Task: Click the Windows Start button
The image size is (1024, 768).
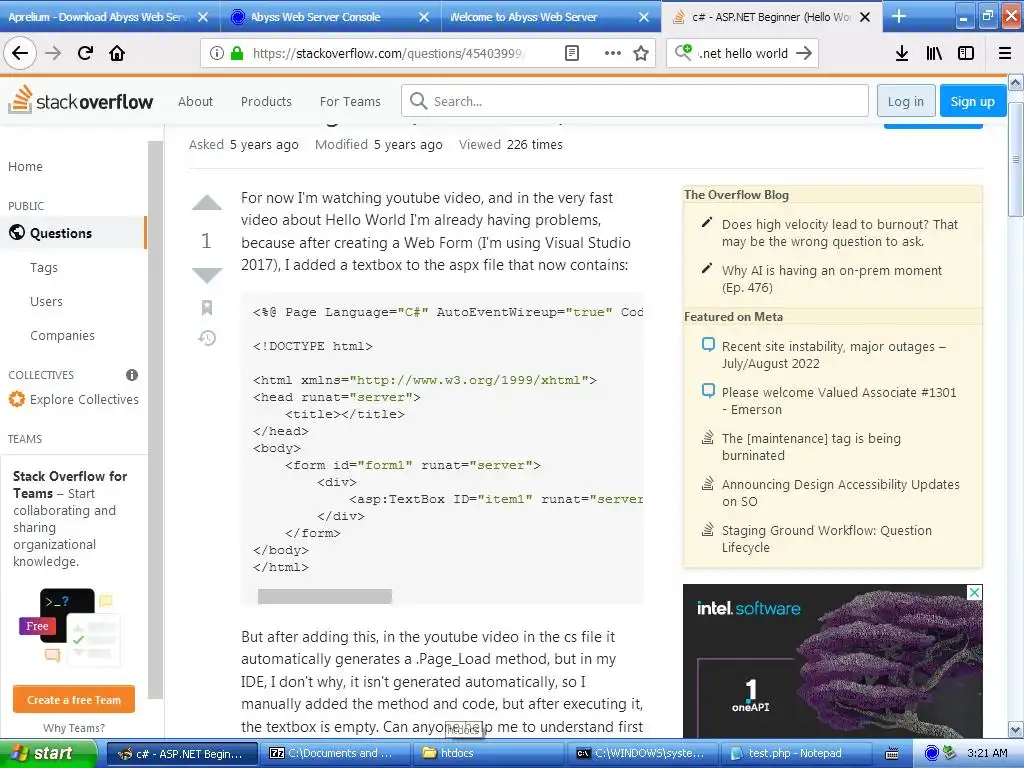Action: [x=47, y=753]
